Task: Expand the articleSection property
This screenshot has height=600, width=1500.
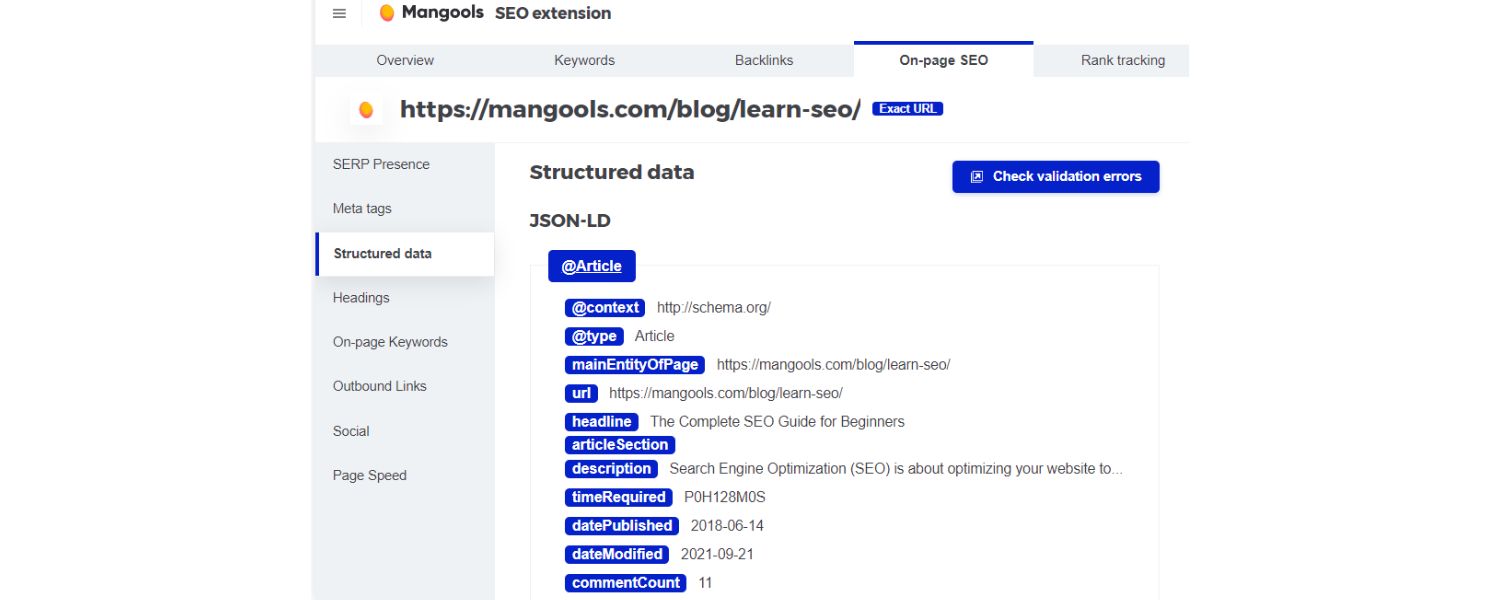Action: click(619, 444)
